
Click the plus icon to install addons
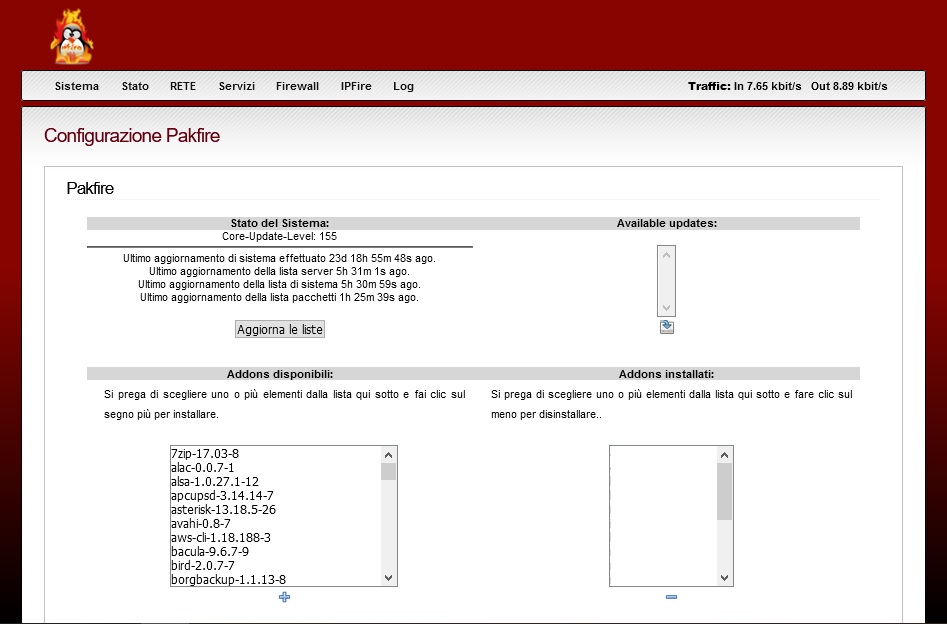click(284, 597)
